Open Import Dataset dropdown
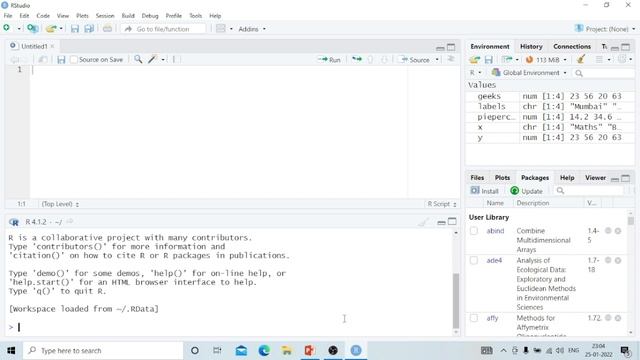640x360 pixels. click(x=510, y=60)
